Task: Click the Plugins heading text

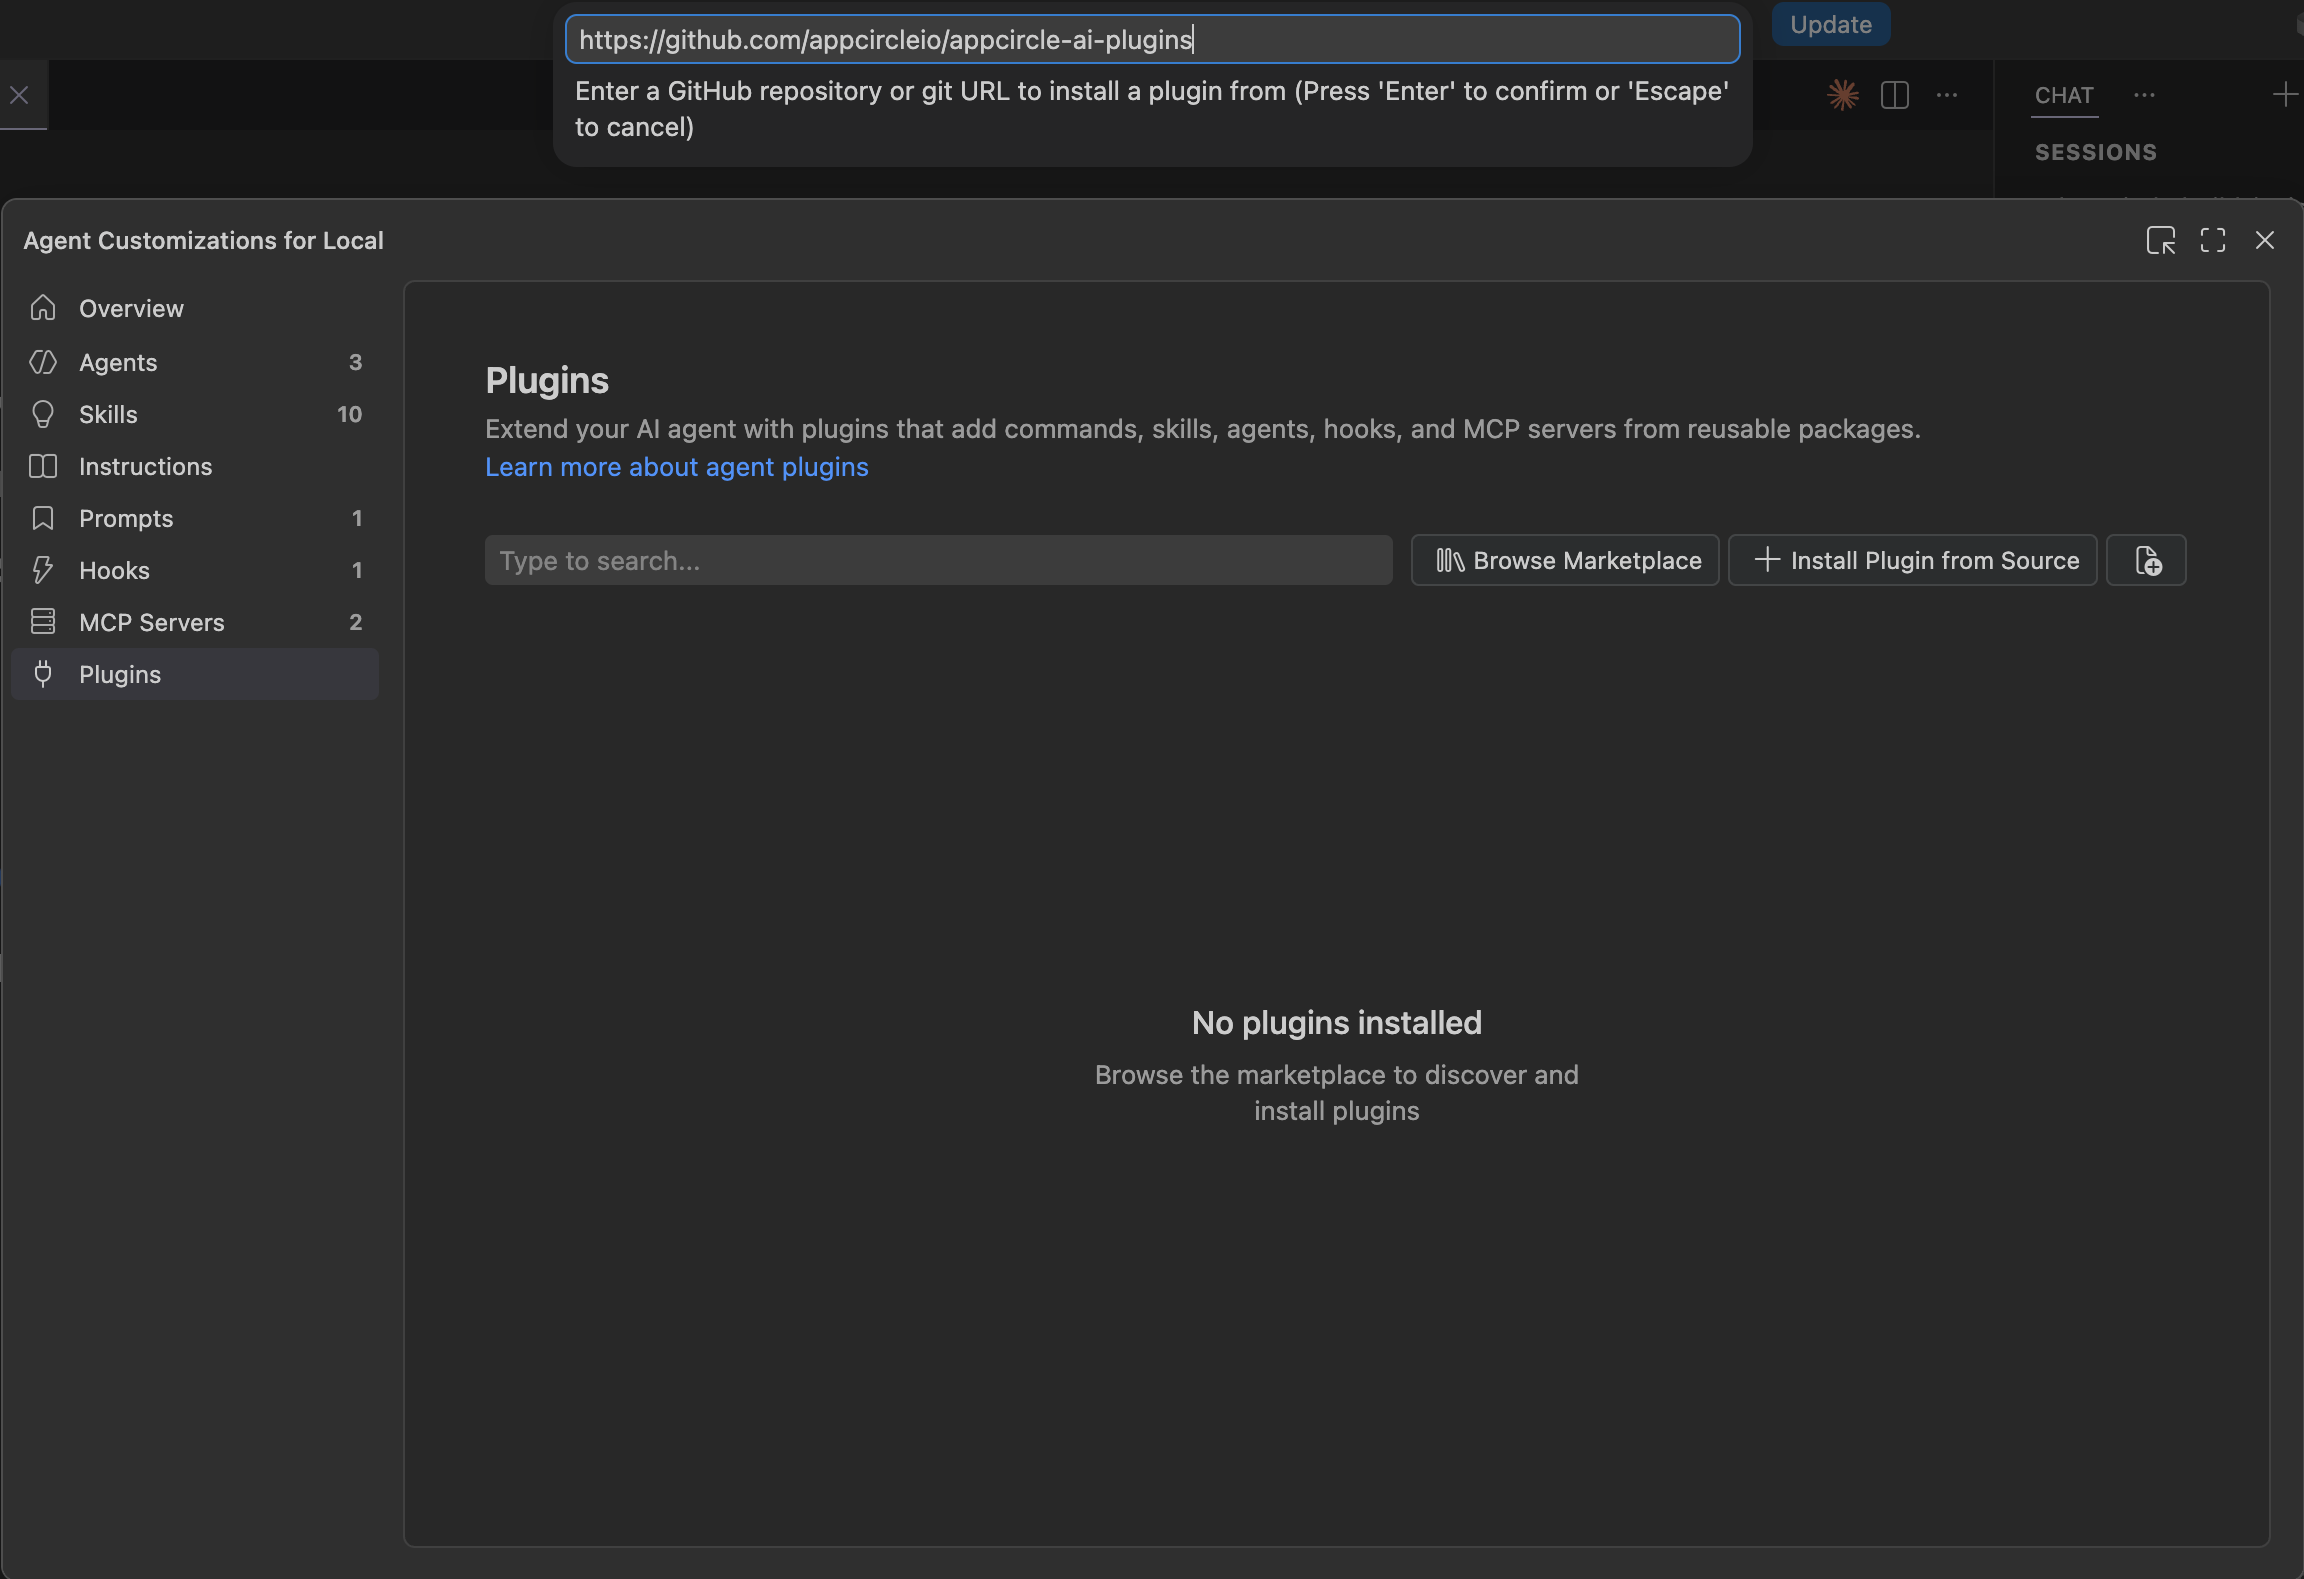Action: [x=547, y=381]
